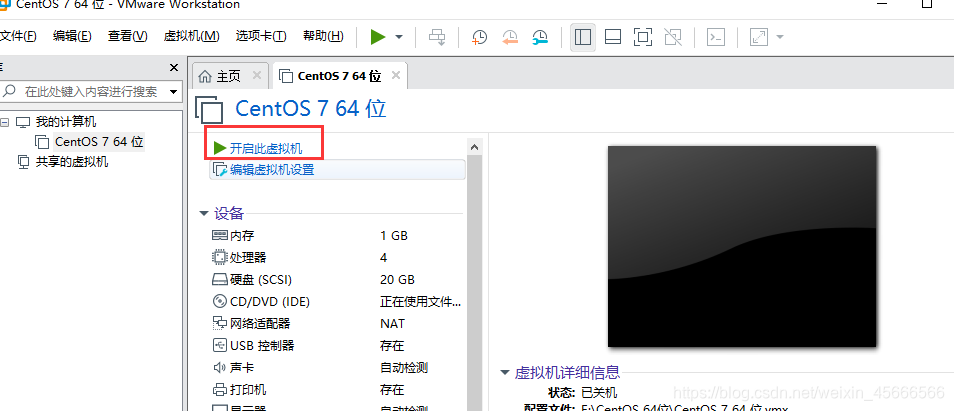Viewport: 954px width, 411px height.
Task: Click the 内存 device row
Action: click(x=336, y=235)
